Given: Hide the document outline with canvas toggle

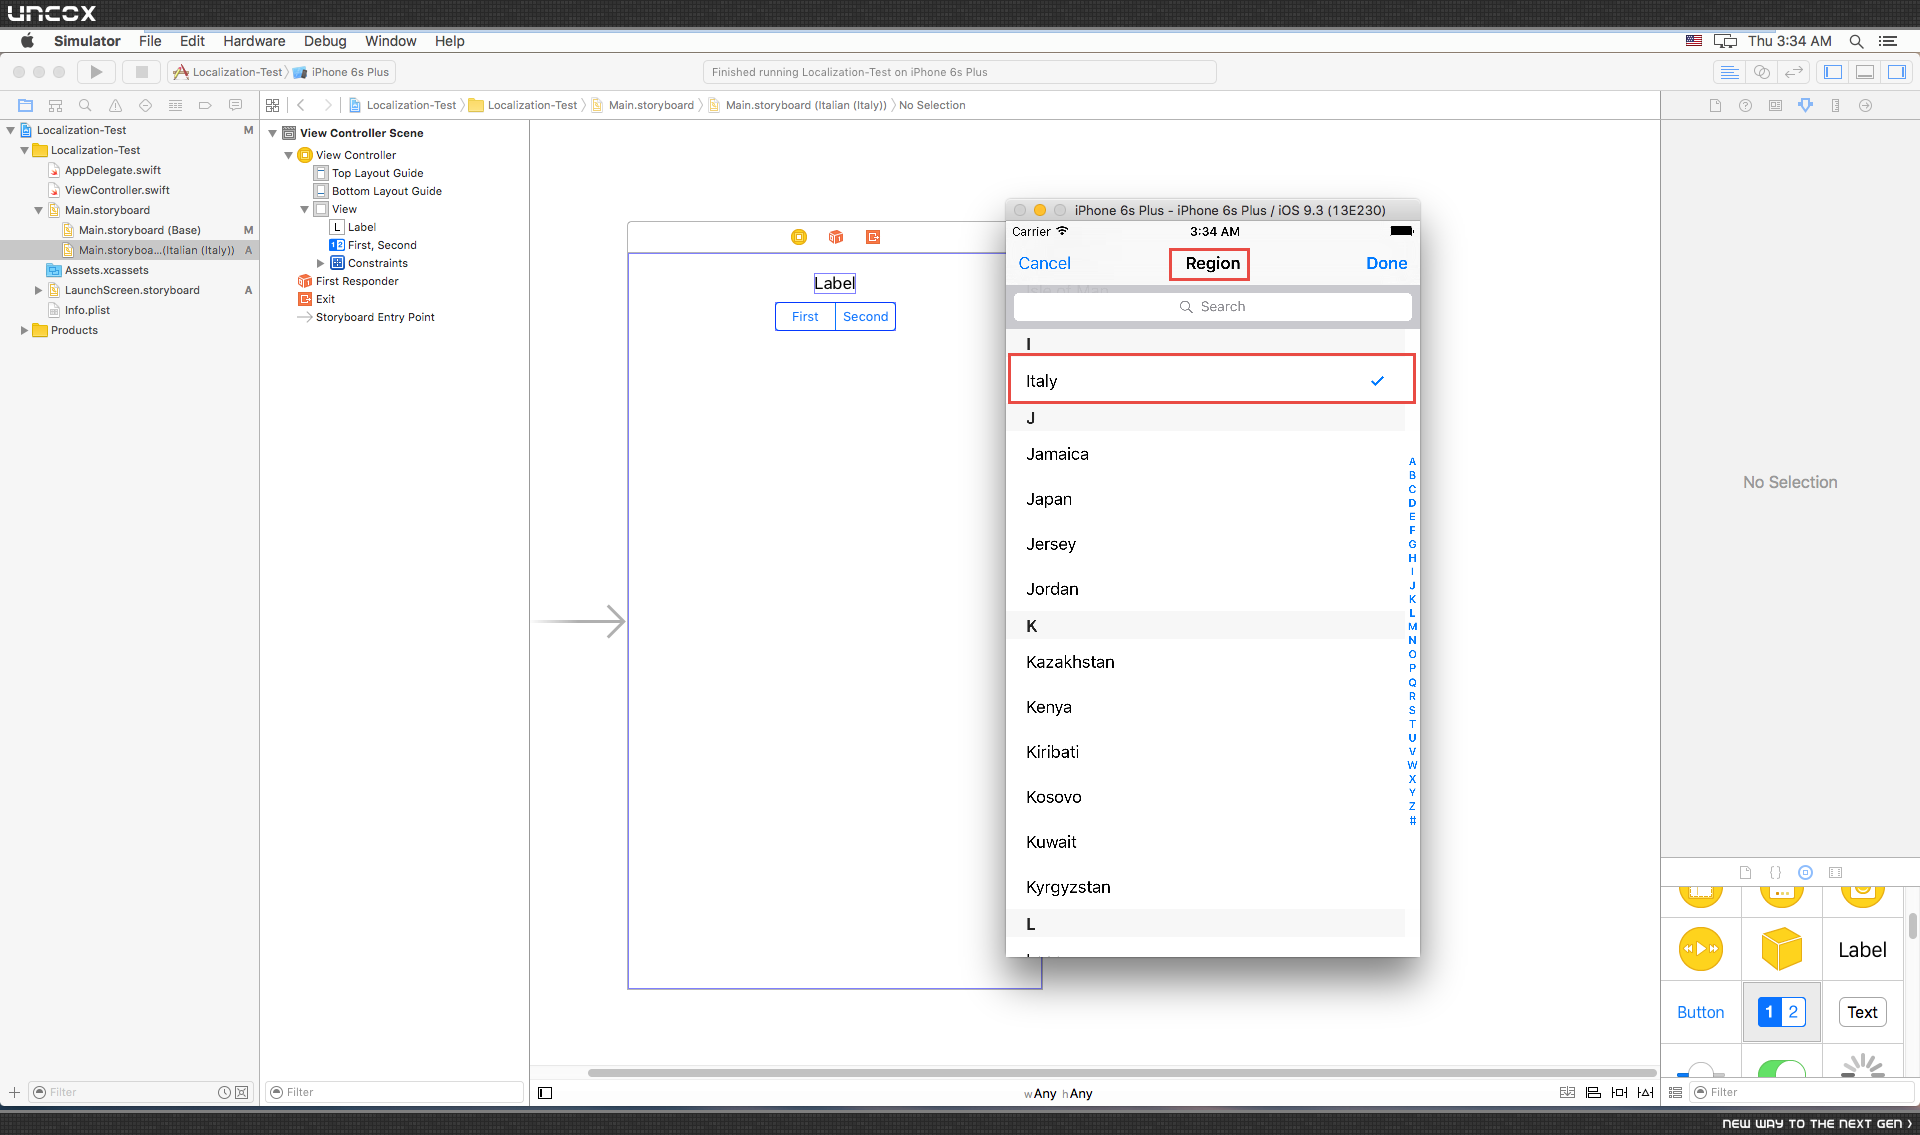Looking at the screenshot, I should [545, 1093].
